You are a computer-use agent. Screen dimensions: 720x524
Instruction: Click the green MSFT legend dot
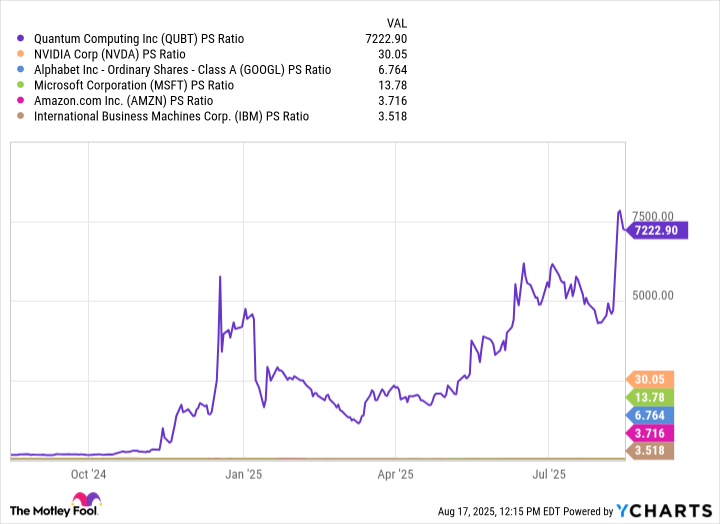coord(21,85)
